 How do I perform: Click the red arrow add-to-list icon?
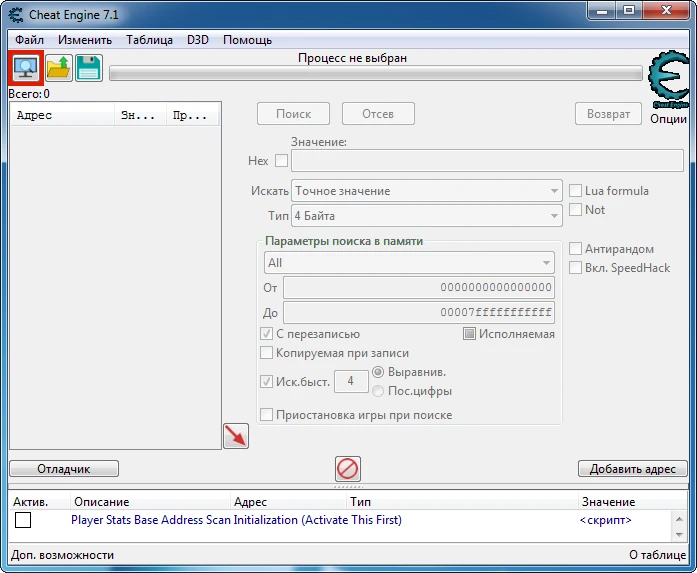coord(235,436)
